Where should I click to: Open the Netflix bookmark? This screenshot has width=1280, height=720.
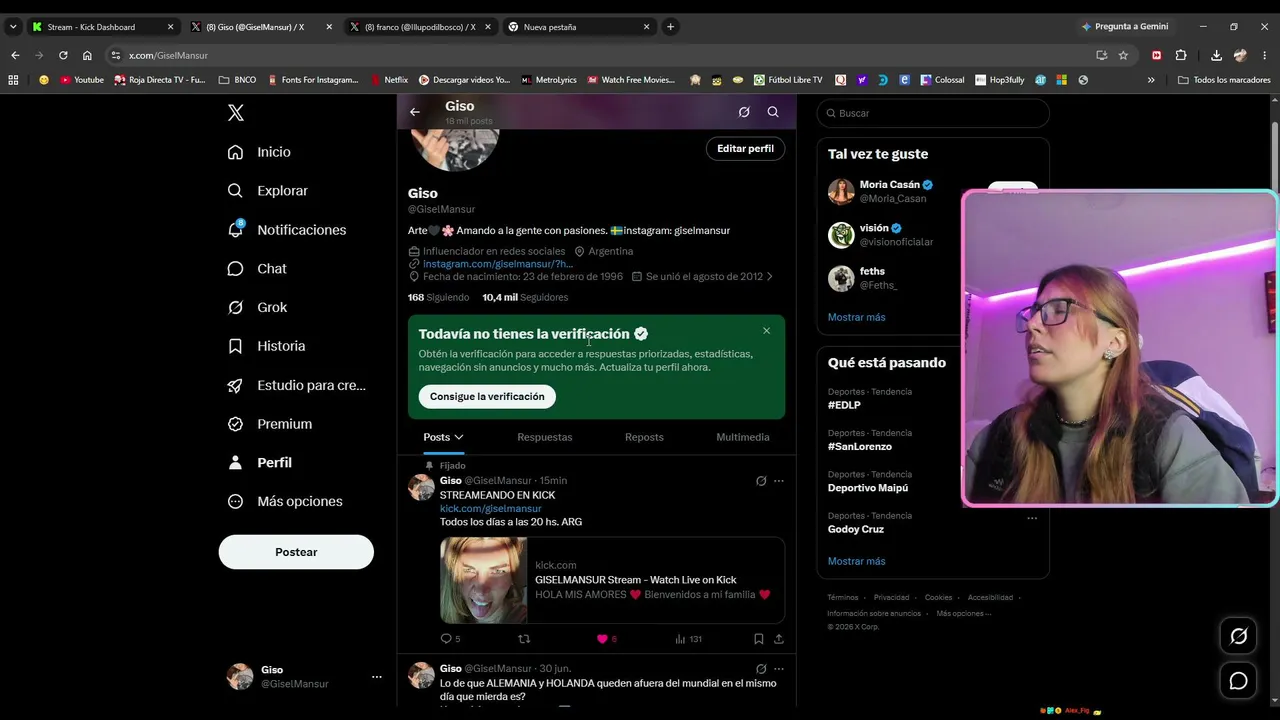(389, 80)
